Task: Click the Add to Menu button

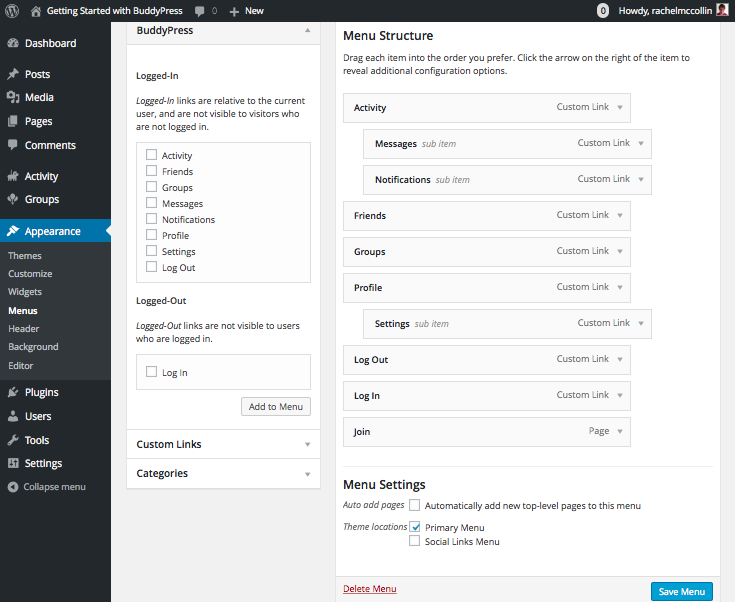Action: tap(276, 406)
